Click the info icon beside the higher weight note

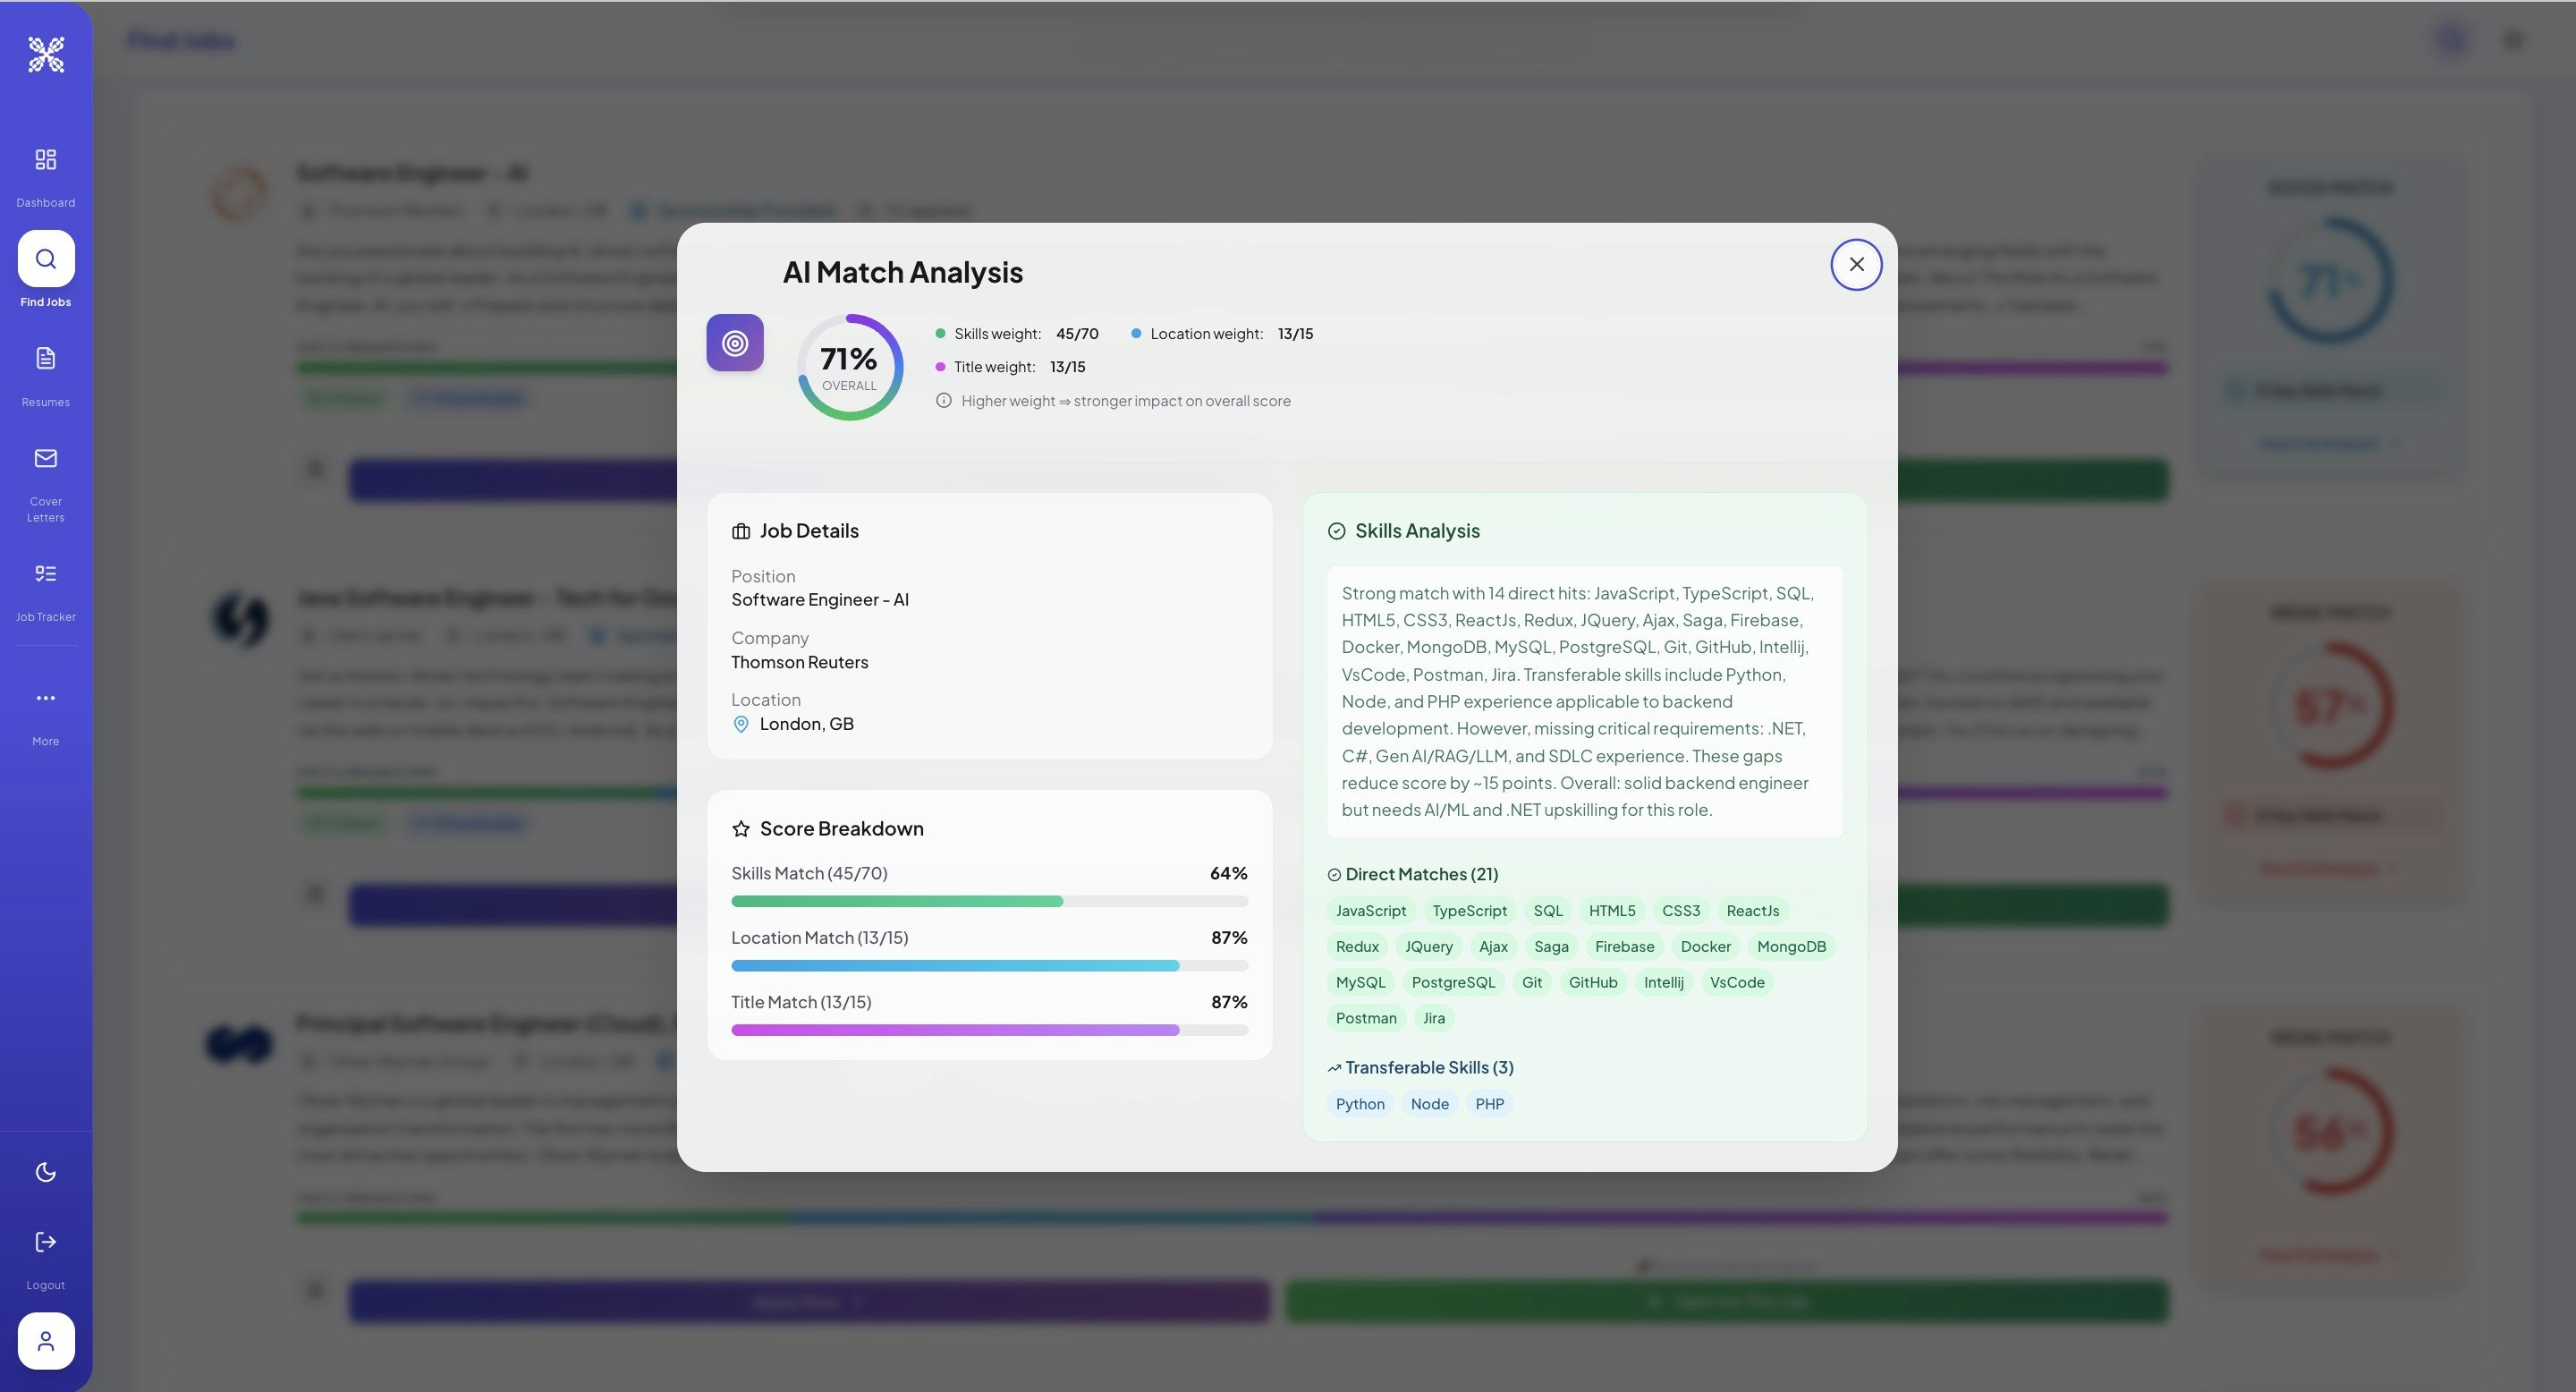[943, 401]
